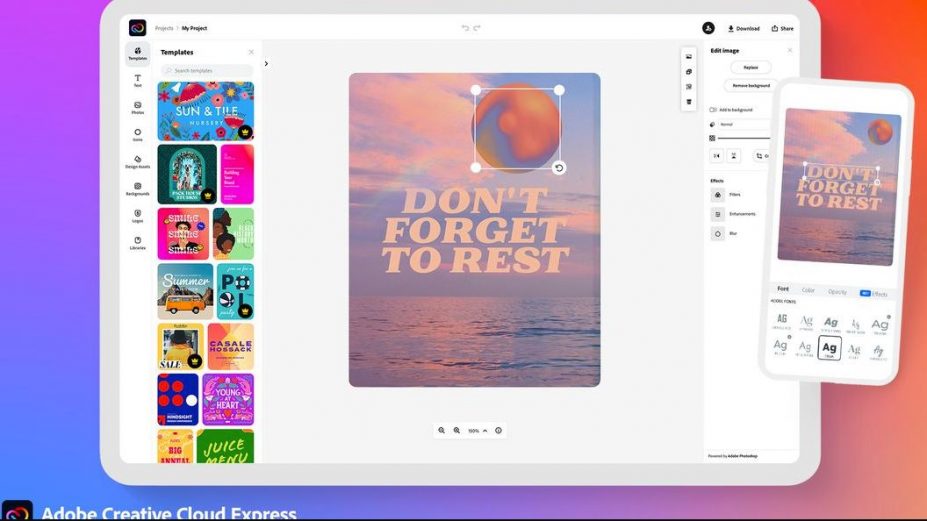The height and width of the screenshot is (521, 927).
Task: Click the Download button
Action: (x=743, y=28)
